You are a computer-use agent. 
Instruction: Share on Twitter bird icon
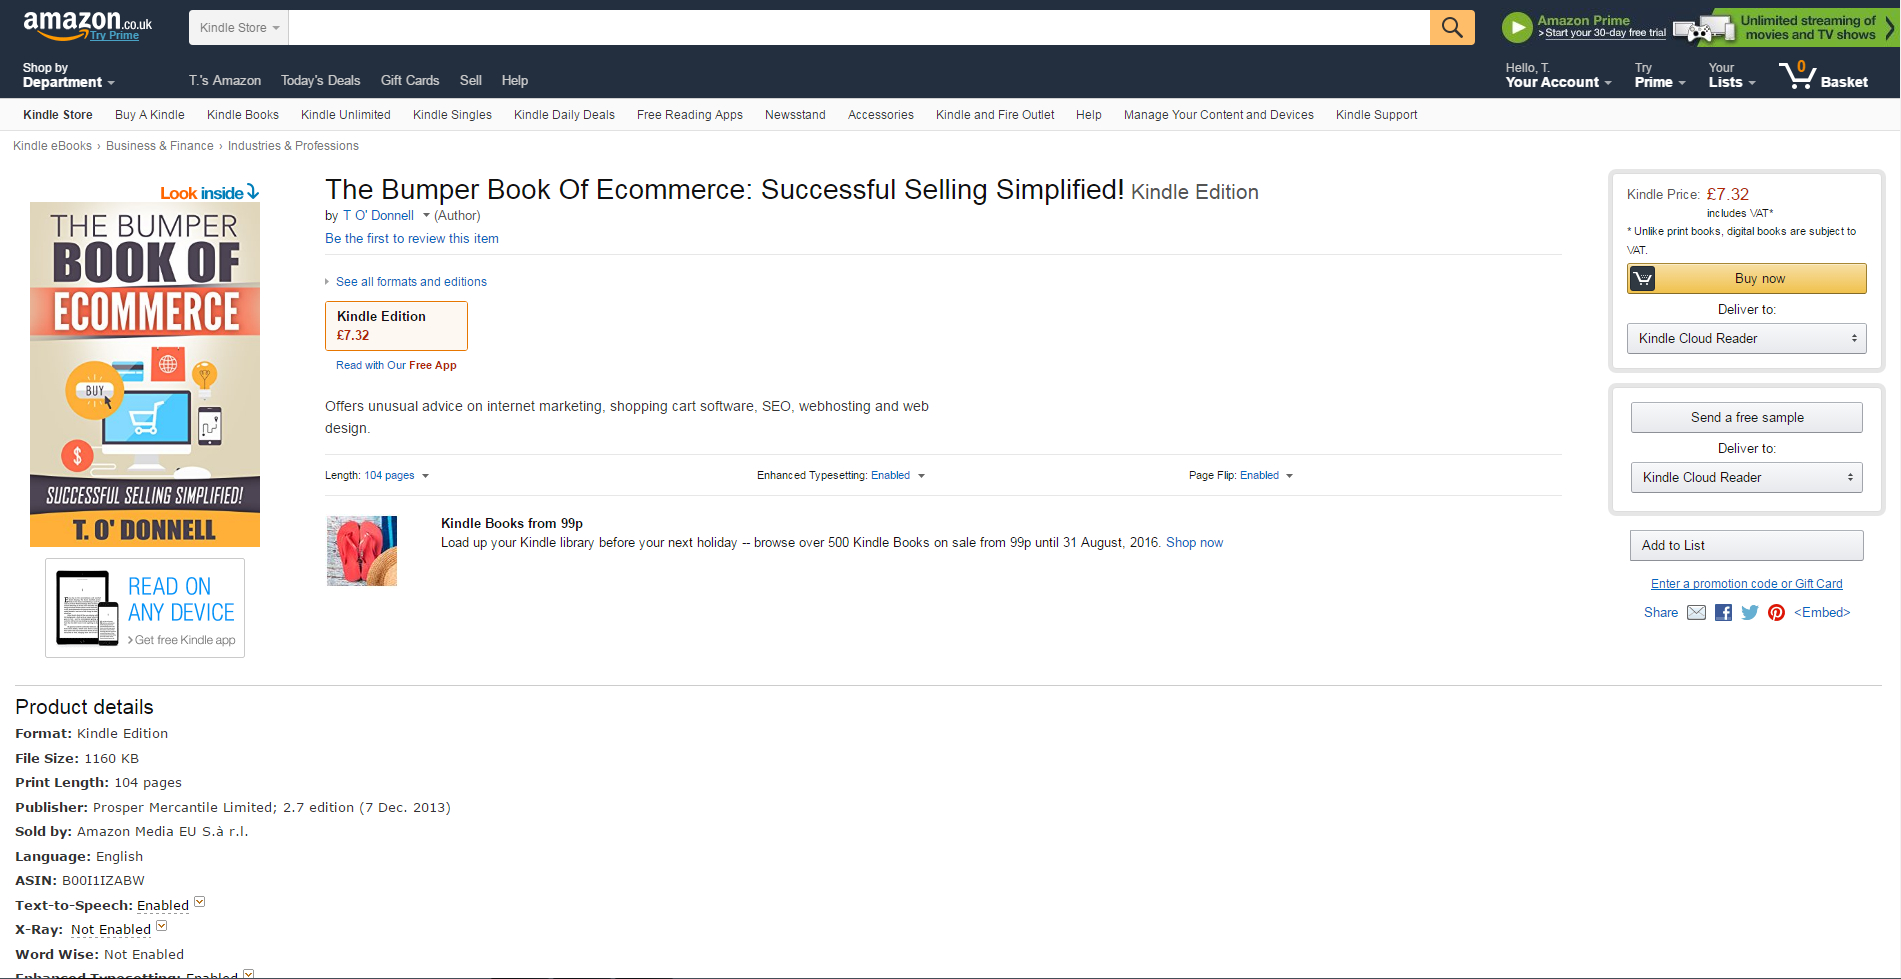coord(1749,613)
